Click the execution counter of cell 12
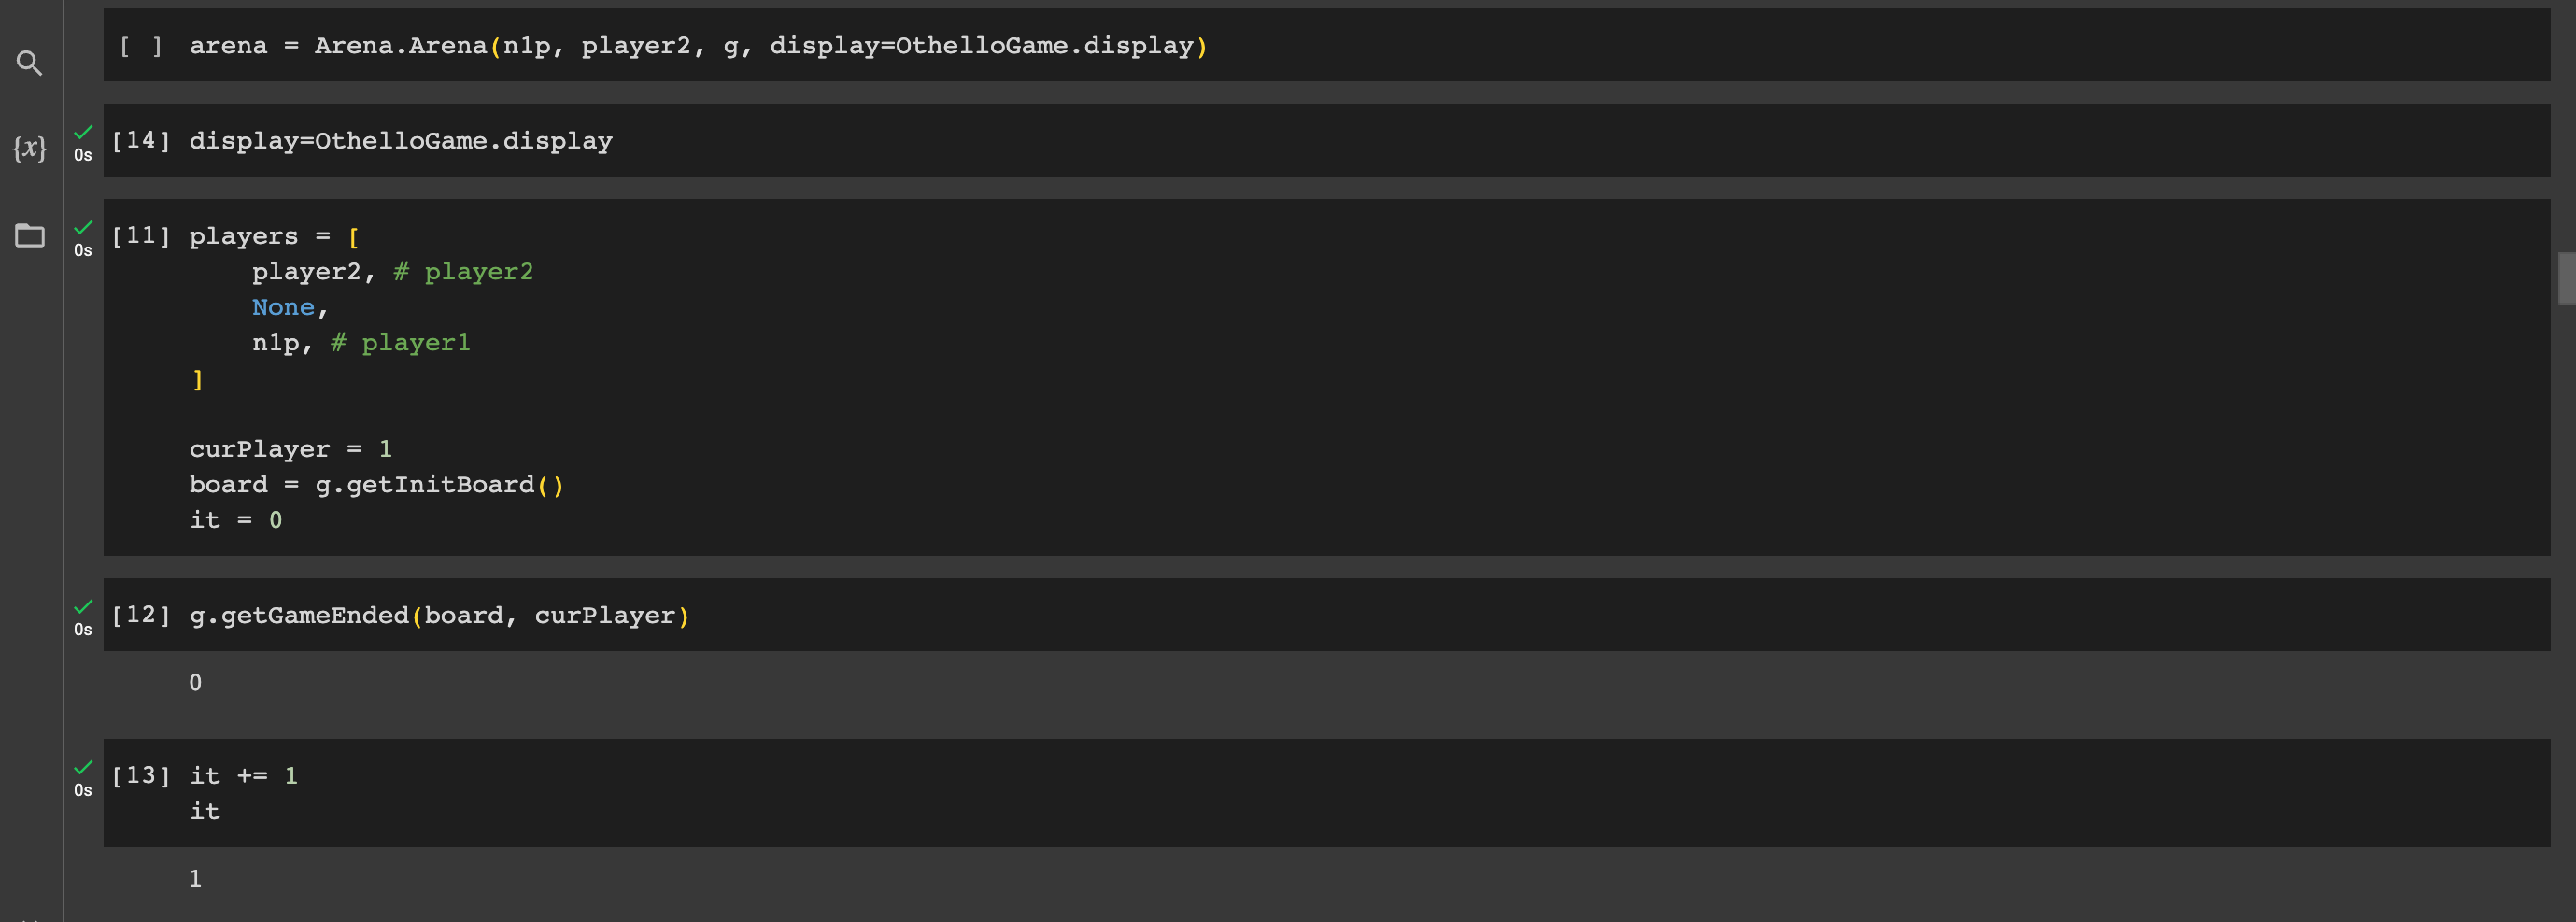Screen dimensions: 2576x922 pos(141,615)
